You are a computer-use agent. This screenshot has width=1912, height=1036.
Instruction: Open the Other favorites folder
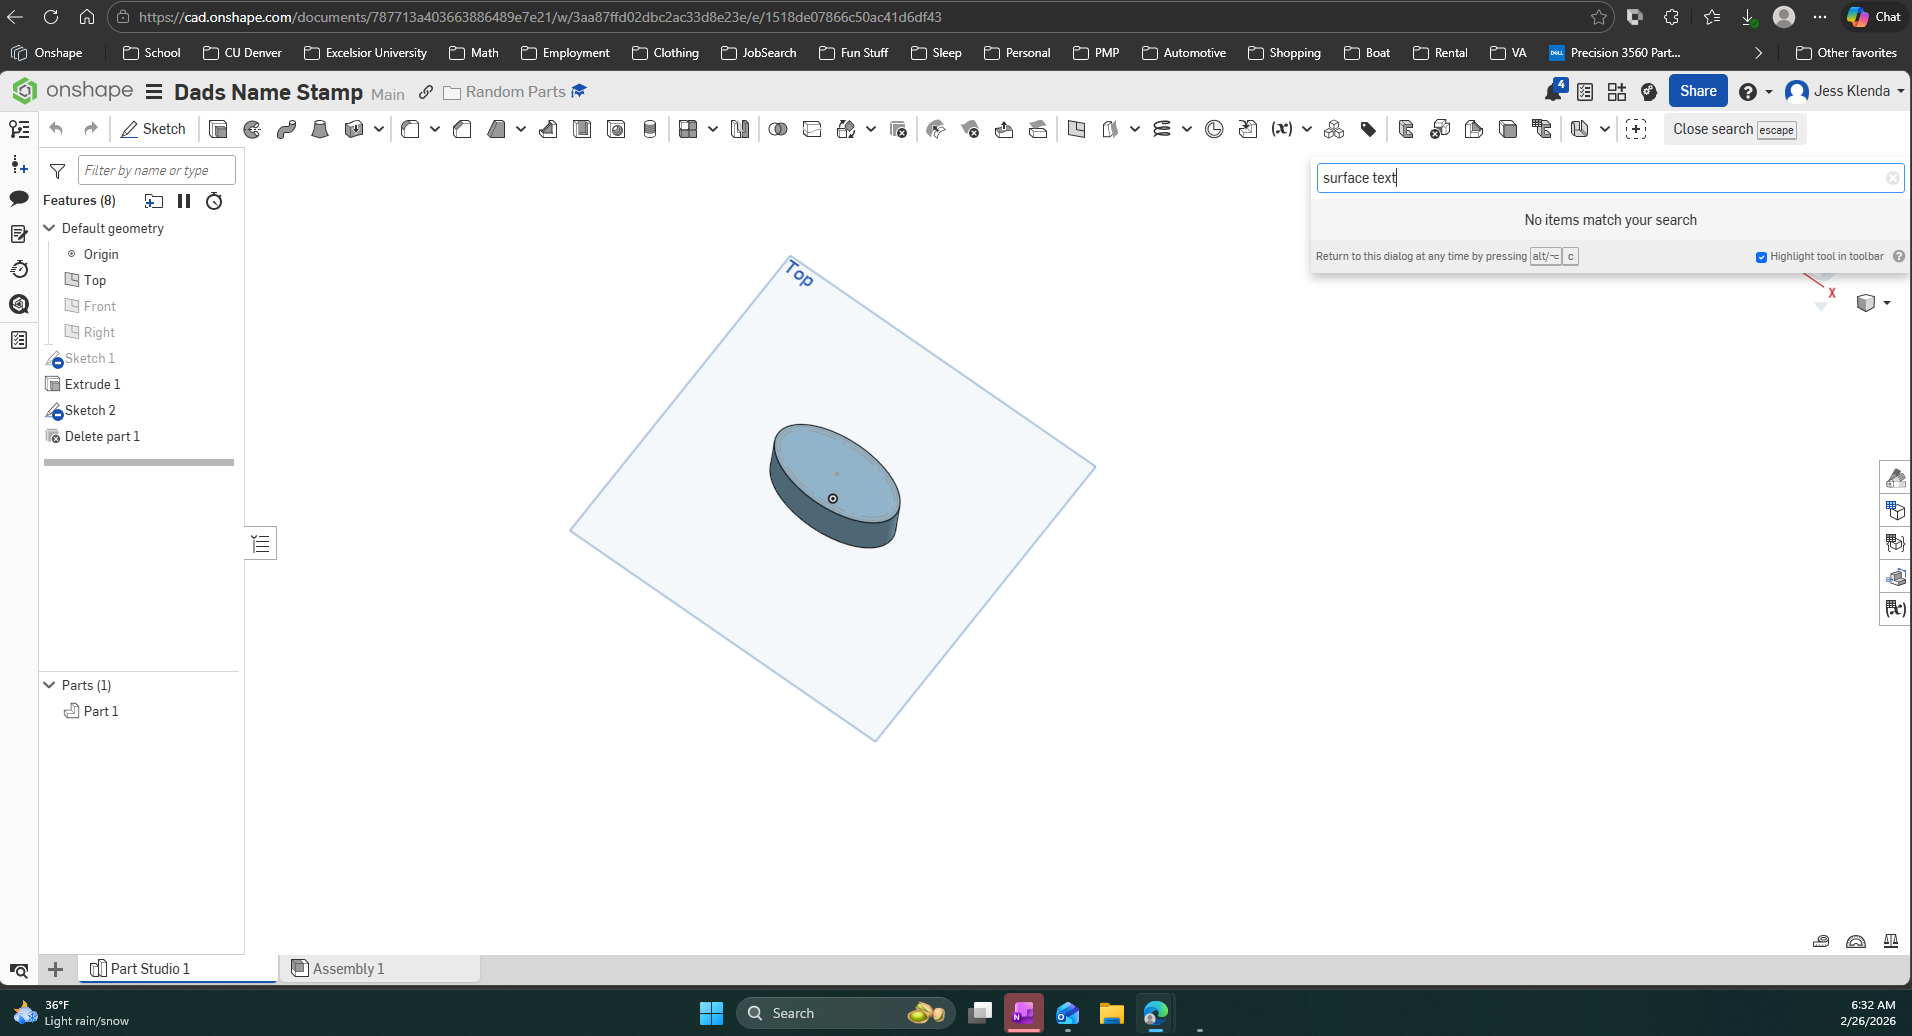pyautogui.click(x=1846, y=53)
